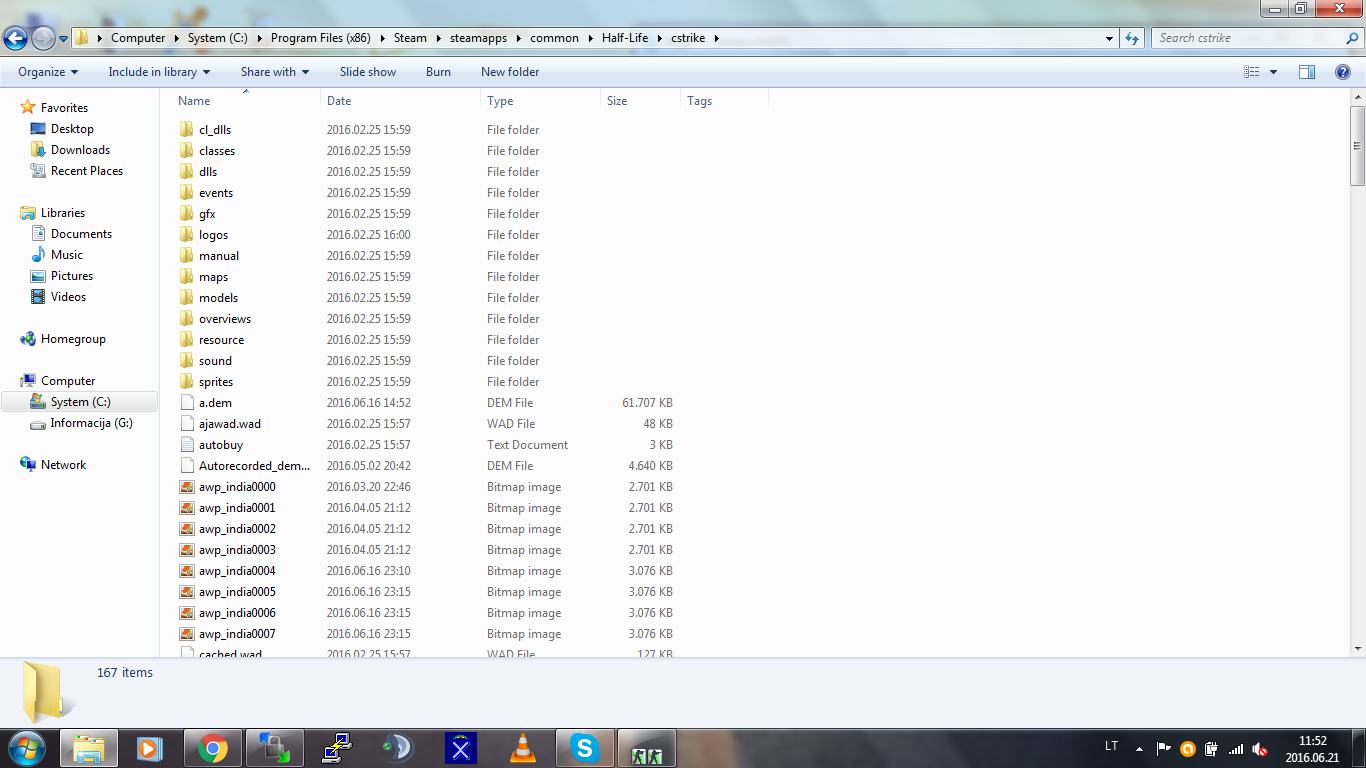This screenshot has height=768, width=1366.
Task: Open the address bar history dropdown arrow
Action: tap(1110, 38)
